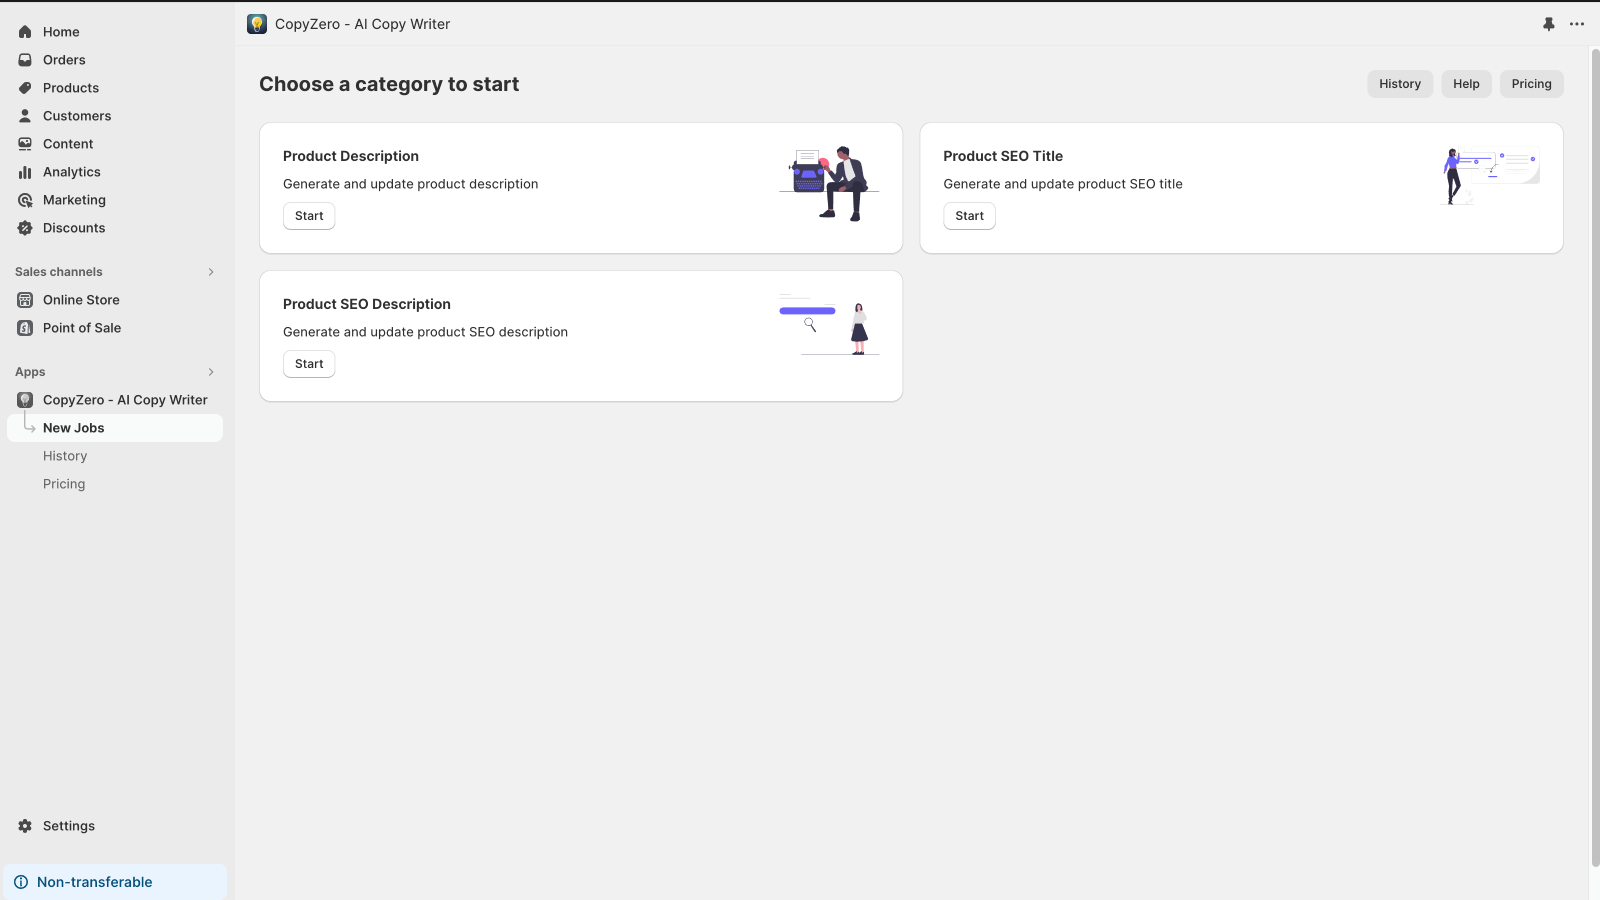Viewport: 1600px width, 900px height.
Task: Start a Product Description job
Action: pos(308,215)
